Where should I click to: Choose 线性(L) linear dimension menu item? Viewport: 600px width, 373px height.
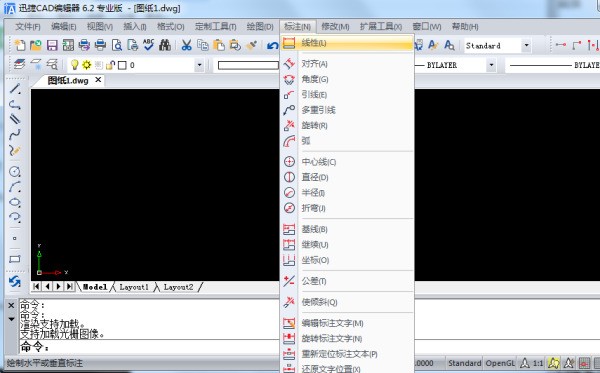pos(347,43)
